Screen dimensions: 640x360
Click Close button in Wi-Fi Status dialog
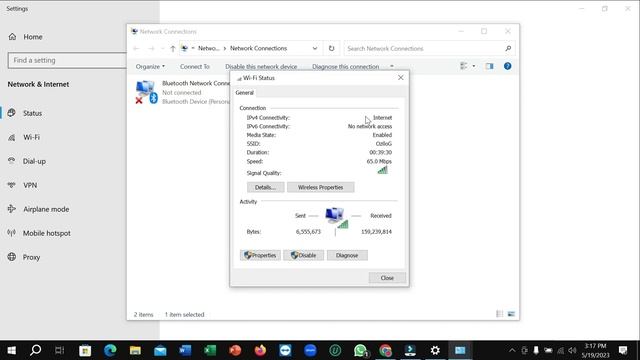click(x=387, y=278)
